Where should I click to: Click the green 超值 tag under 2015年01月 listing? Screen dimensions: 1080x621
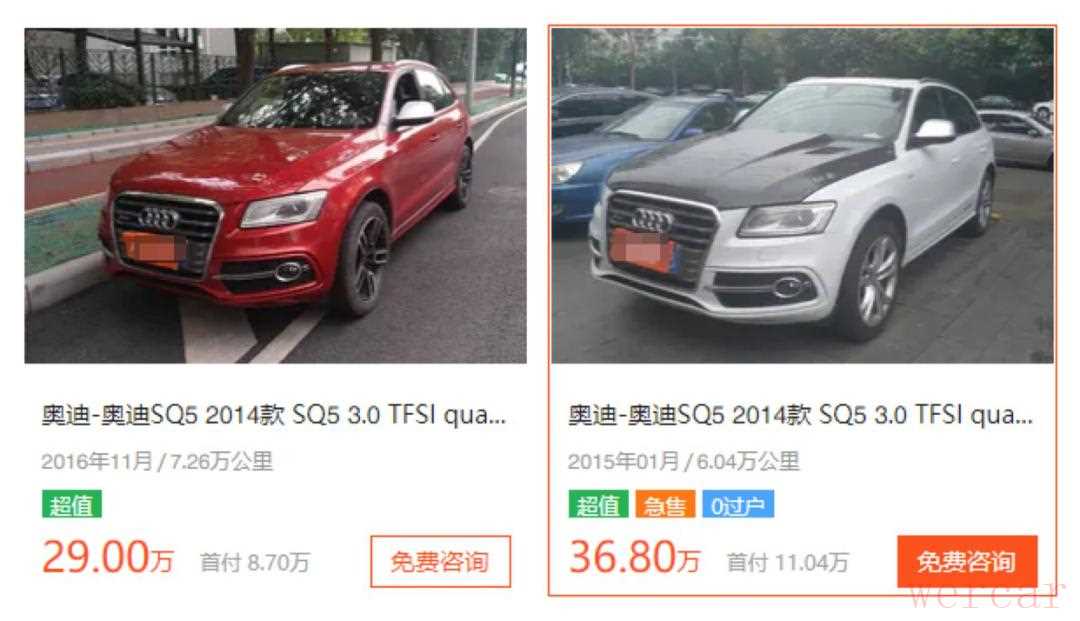pos(599,505)
